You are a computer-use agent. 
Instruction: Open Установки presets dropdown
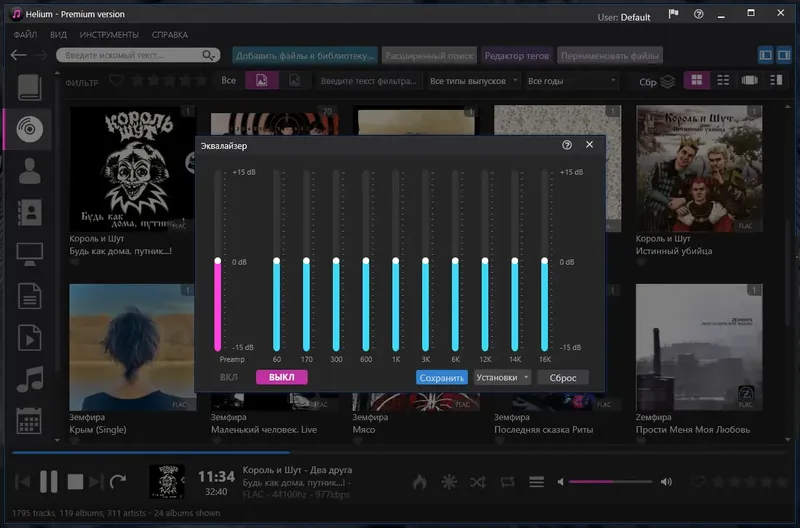click(502, 378)
